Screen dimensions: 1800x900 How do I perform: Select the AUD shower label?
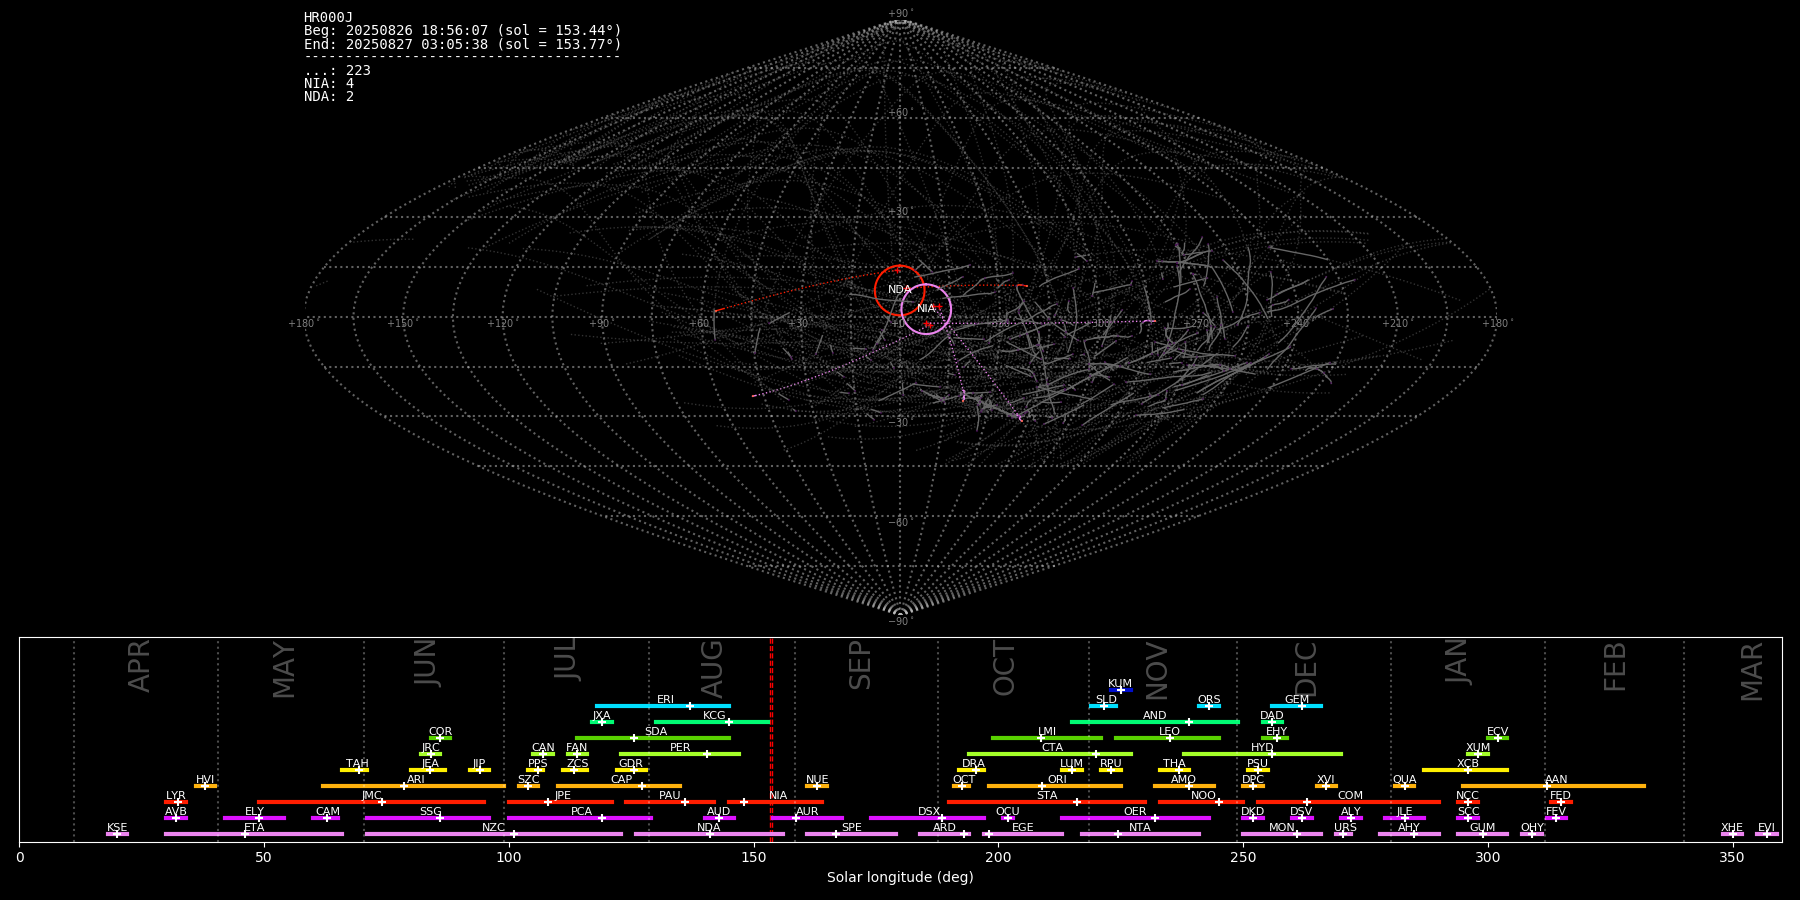tap(719, 811)
